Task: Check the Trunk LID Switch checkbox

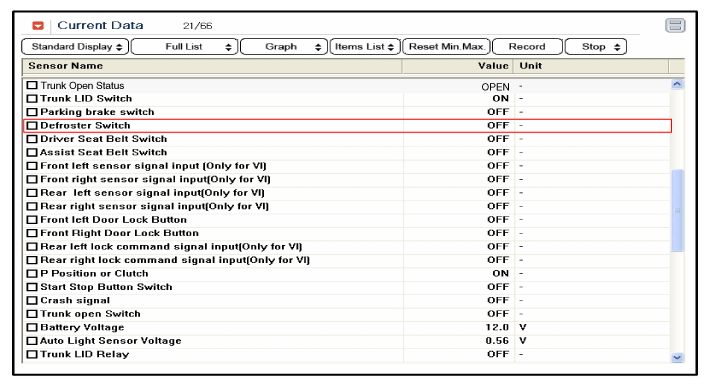Action: [32, 98]
